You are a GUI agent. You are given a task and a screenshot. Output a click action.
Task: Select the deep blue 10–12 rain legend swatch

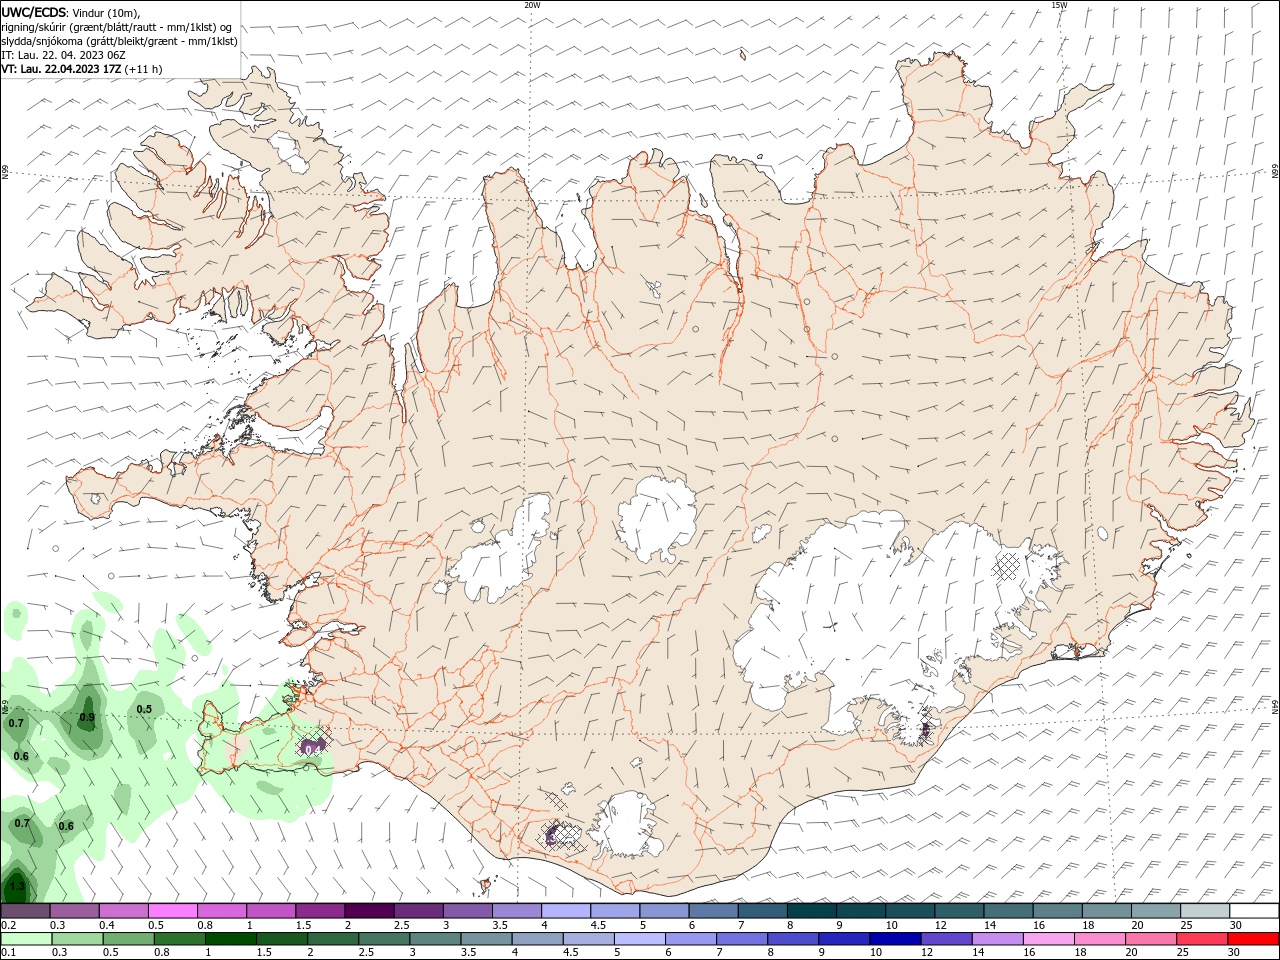point(895,939)
